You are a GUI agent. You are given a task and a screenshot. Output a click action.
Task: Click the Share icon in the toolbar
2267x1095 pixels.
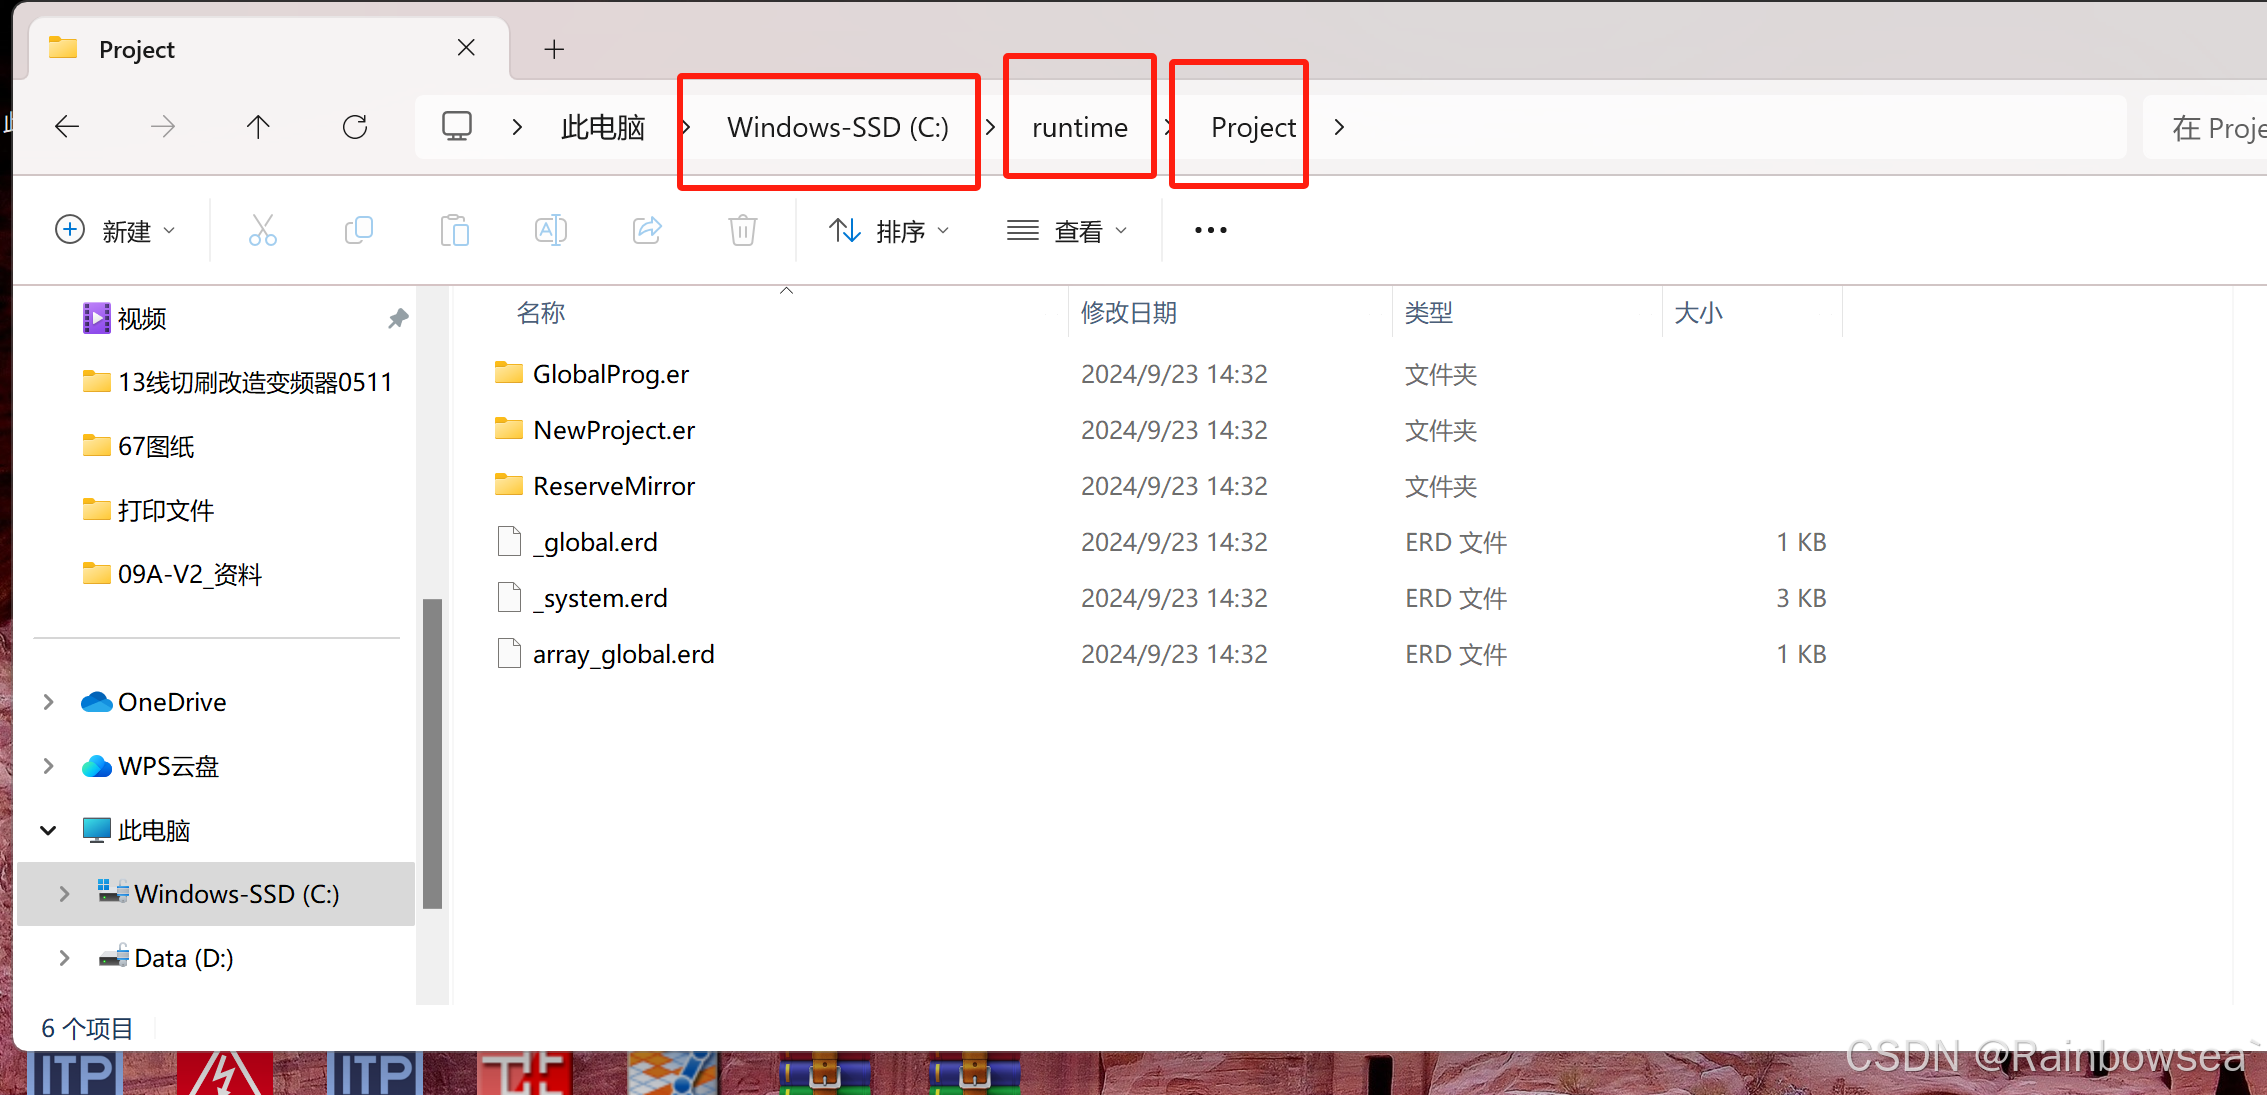647,231
